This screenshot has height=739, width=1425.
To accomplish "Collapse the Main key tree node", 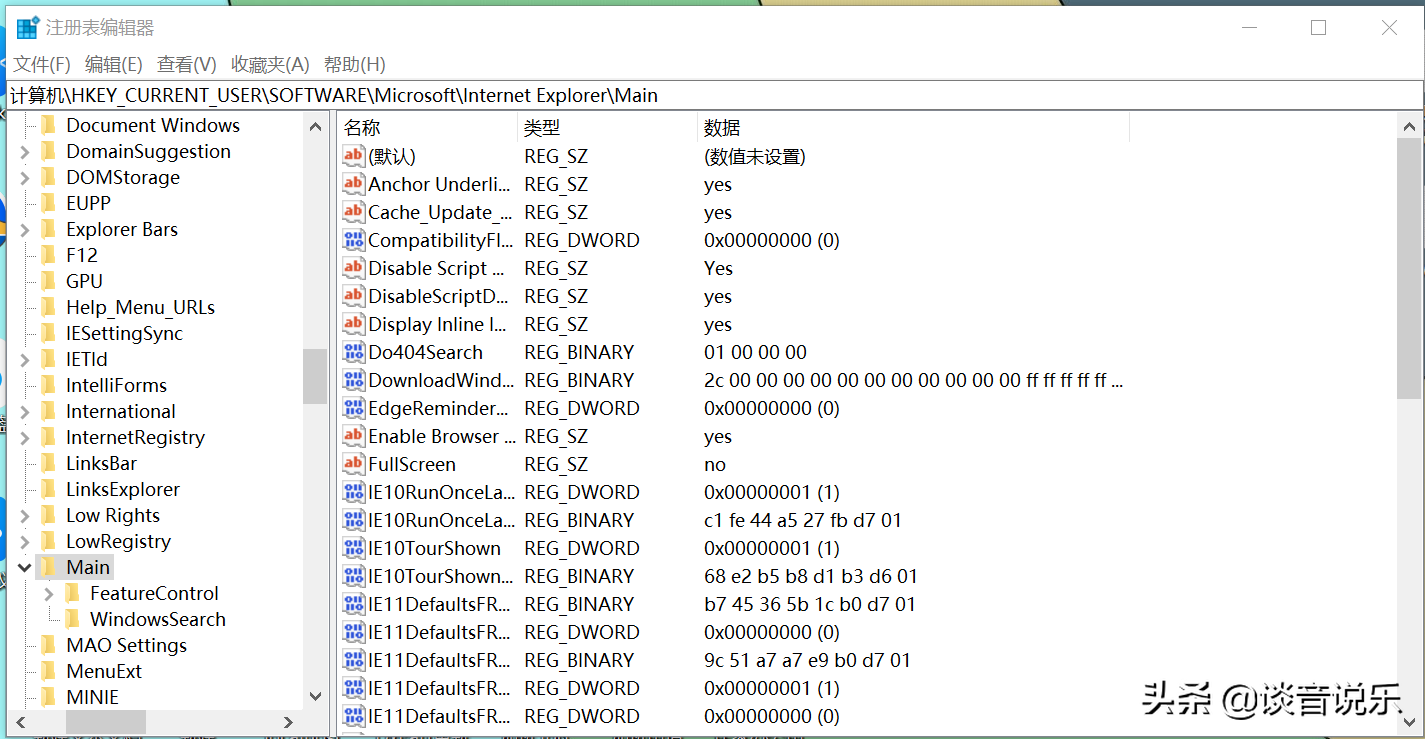I will [x=24, y=567].
